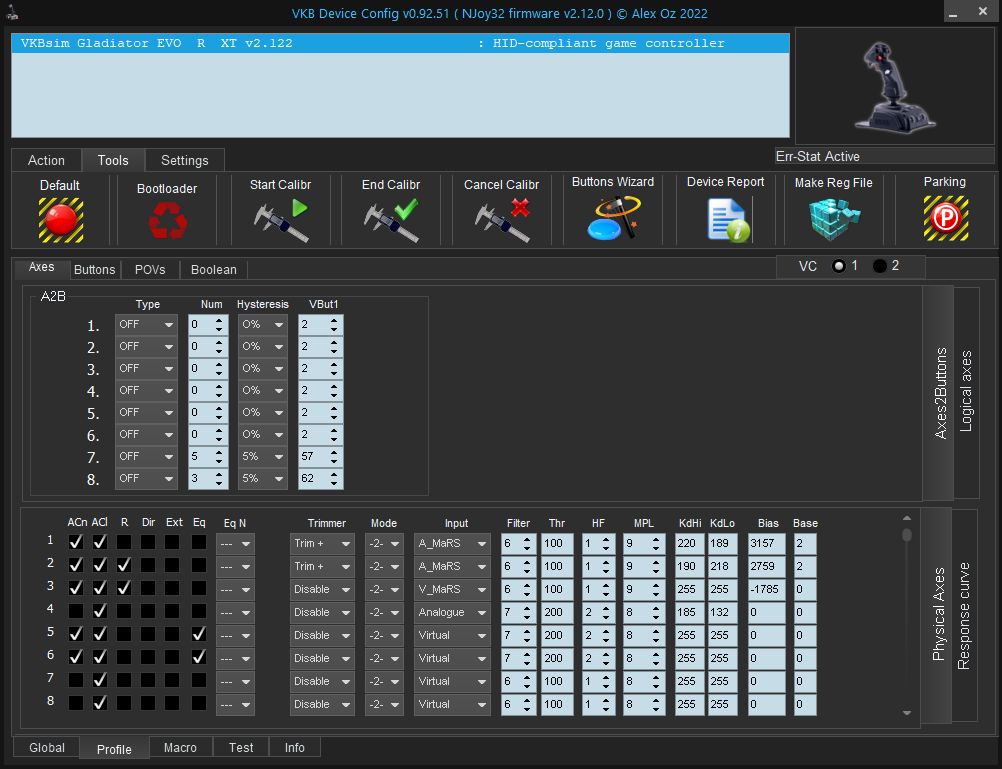Click the Err-Stat Active status field
1002x769 pixels.
(x=884, y=157)
